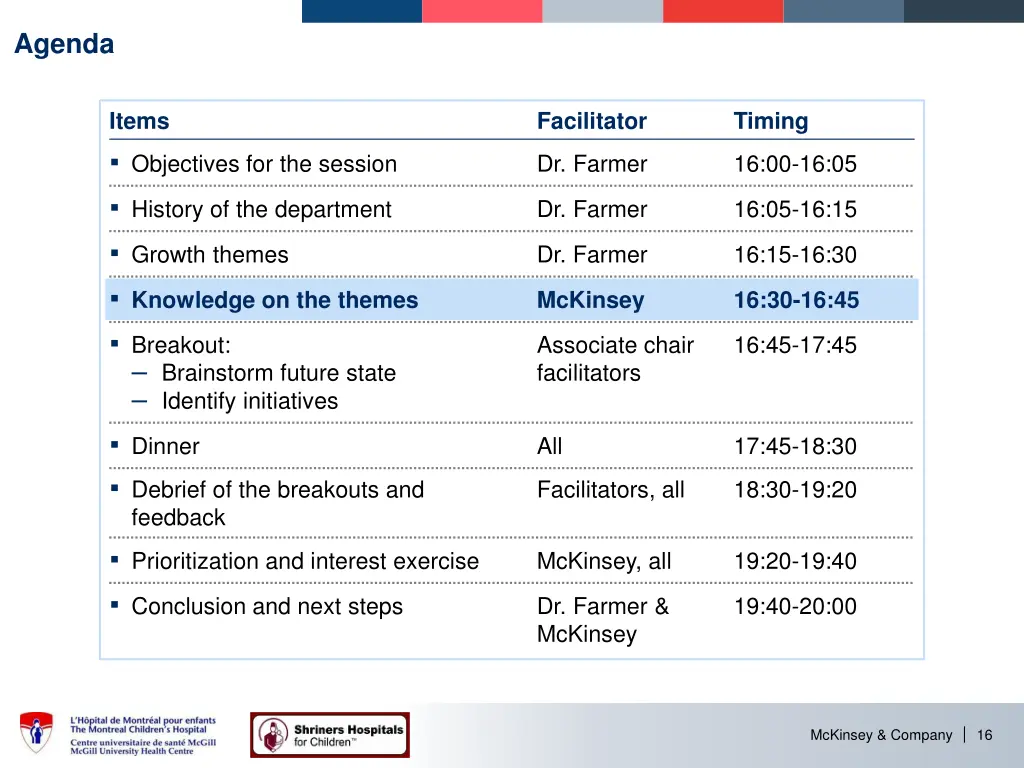Select the bright red color block at top
The height and width of the screenshot is (768, 1024).
(723, 11)
